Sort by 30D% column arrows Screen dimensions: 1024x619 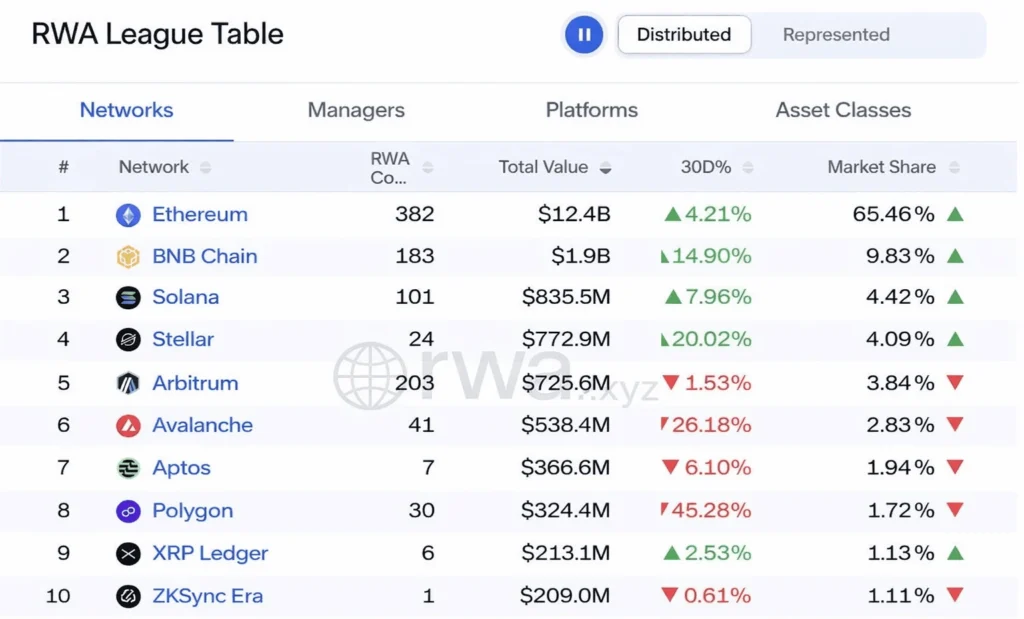point(748,168)
